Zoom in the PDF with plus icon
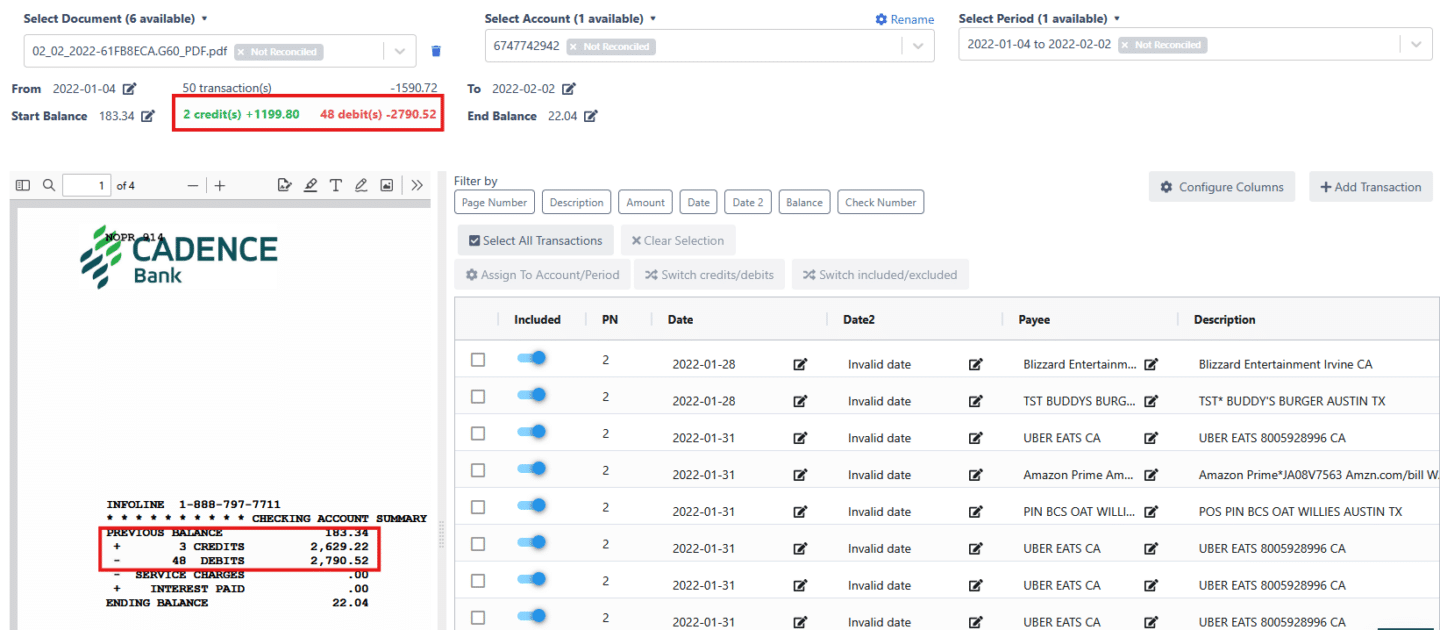Viewport: 1440px width, 630px height. tap(220, 185)
